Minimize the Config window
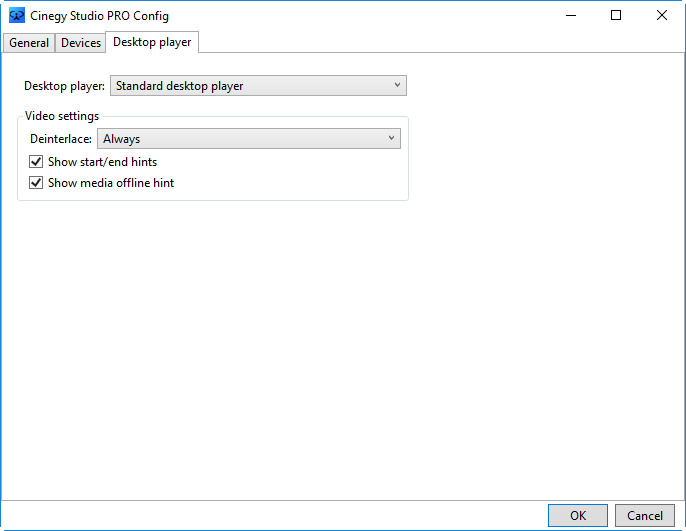The image size is (686, 531). pyautogui.click(x=571, y=16)
